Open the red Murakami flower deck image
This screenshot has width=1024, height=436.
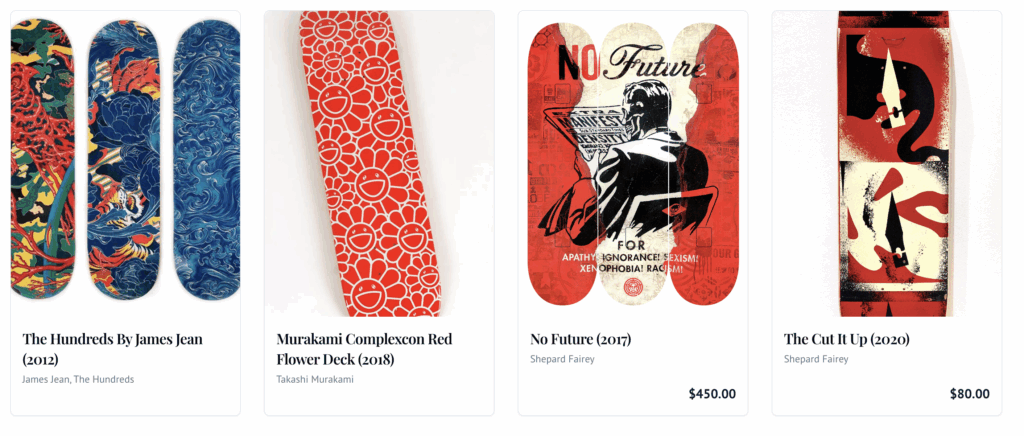click(x=378, y=160)
